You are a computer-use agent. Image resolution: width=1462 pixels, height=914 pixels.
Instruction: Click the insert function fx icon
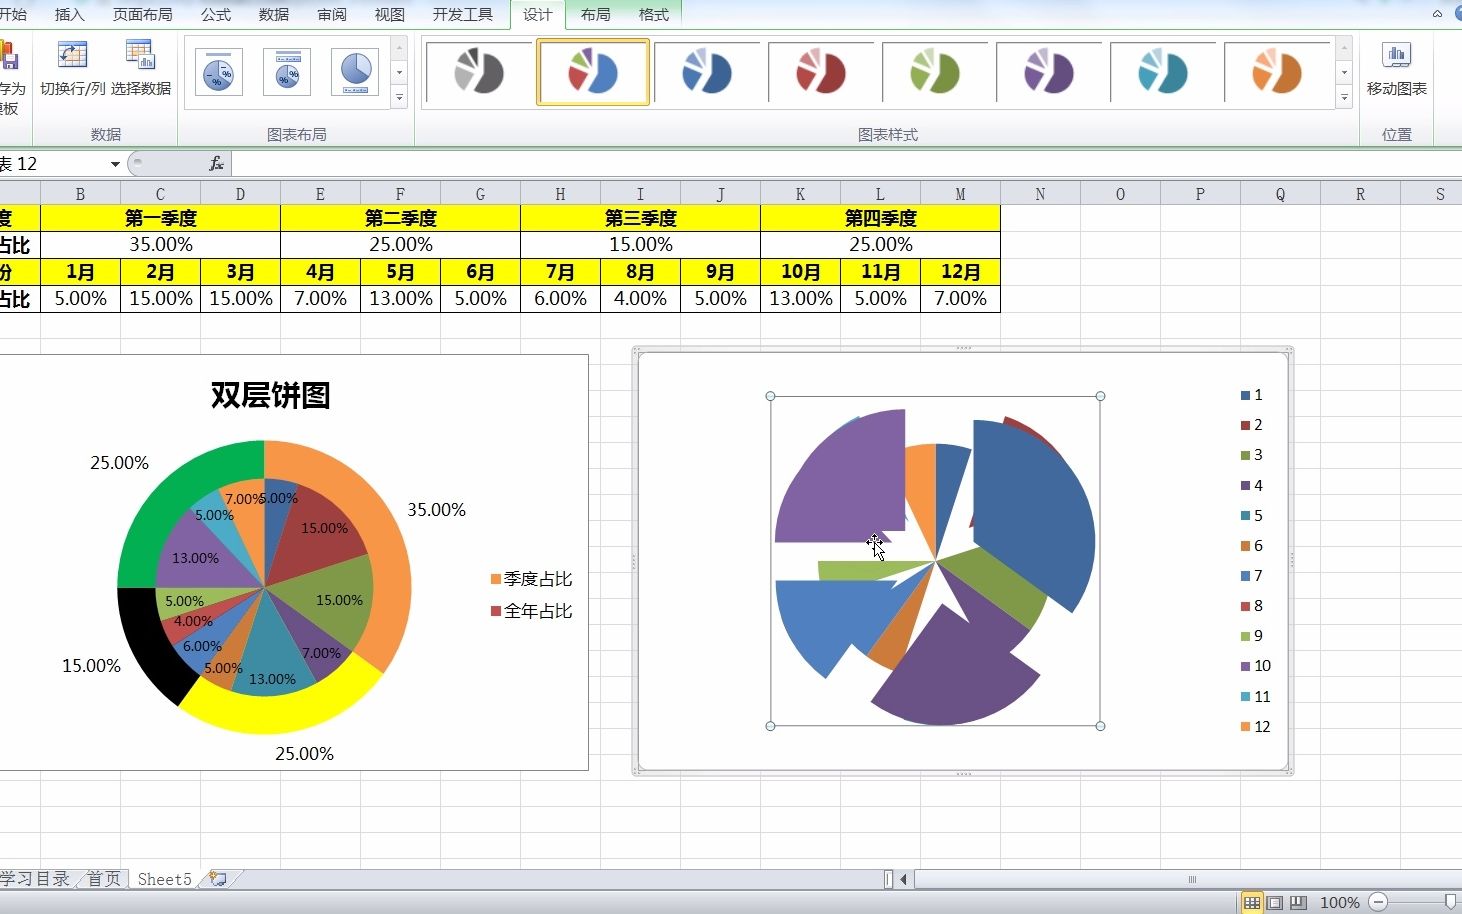[x=216, y=163]
